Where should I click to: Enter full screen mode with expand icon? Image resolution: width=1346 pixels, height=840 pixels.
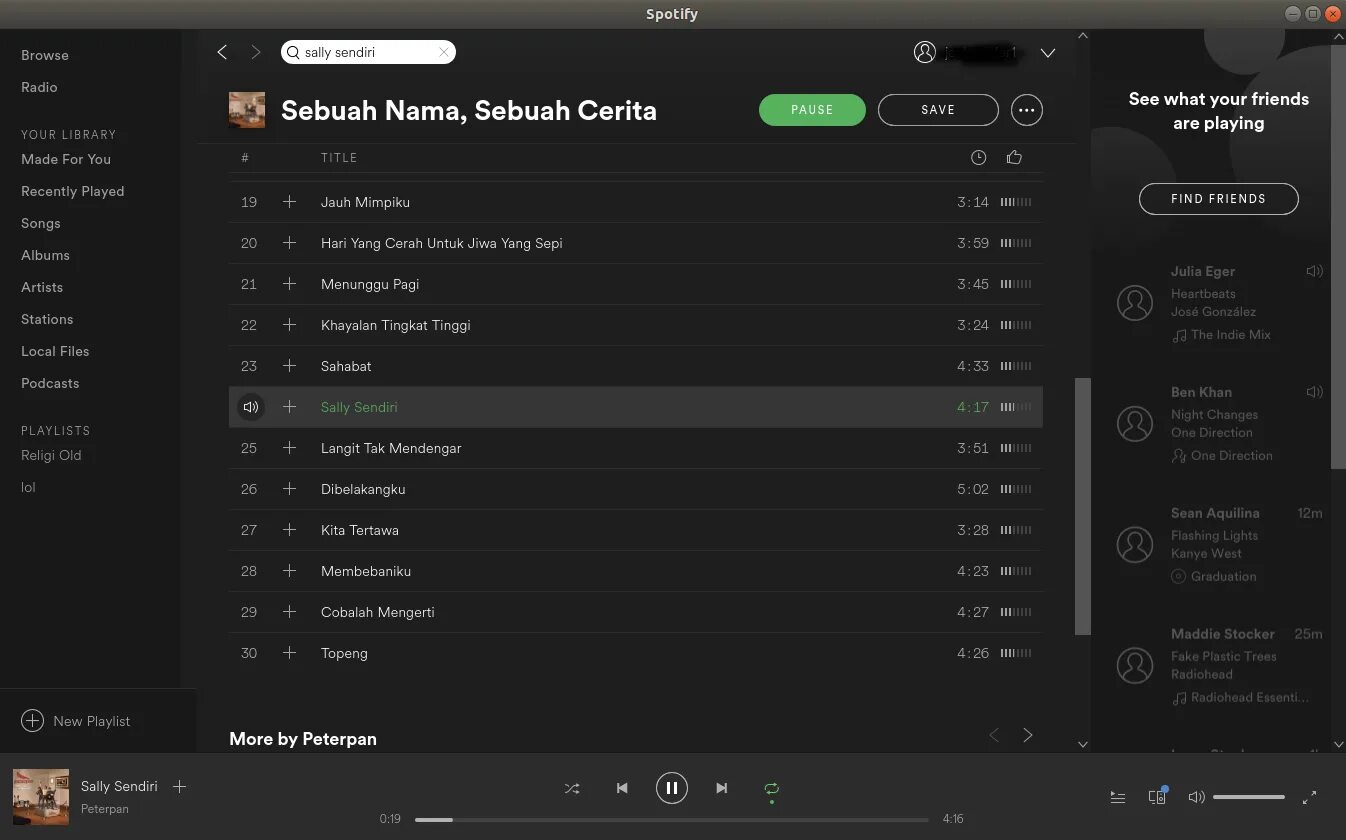tap(1309, 797)
